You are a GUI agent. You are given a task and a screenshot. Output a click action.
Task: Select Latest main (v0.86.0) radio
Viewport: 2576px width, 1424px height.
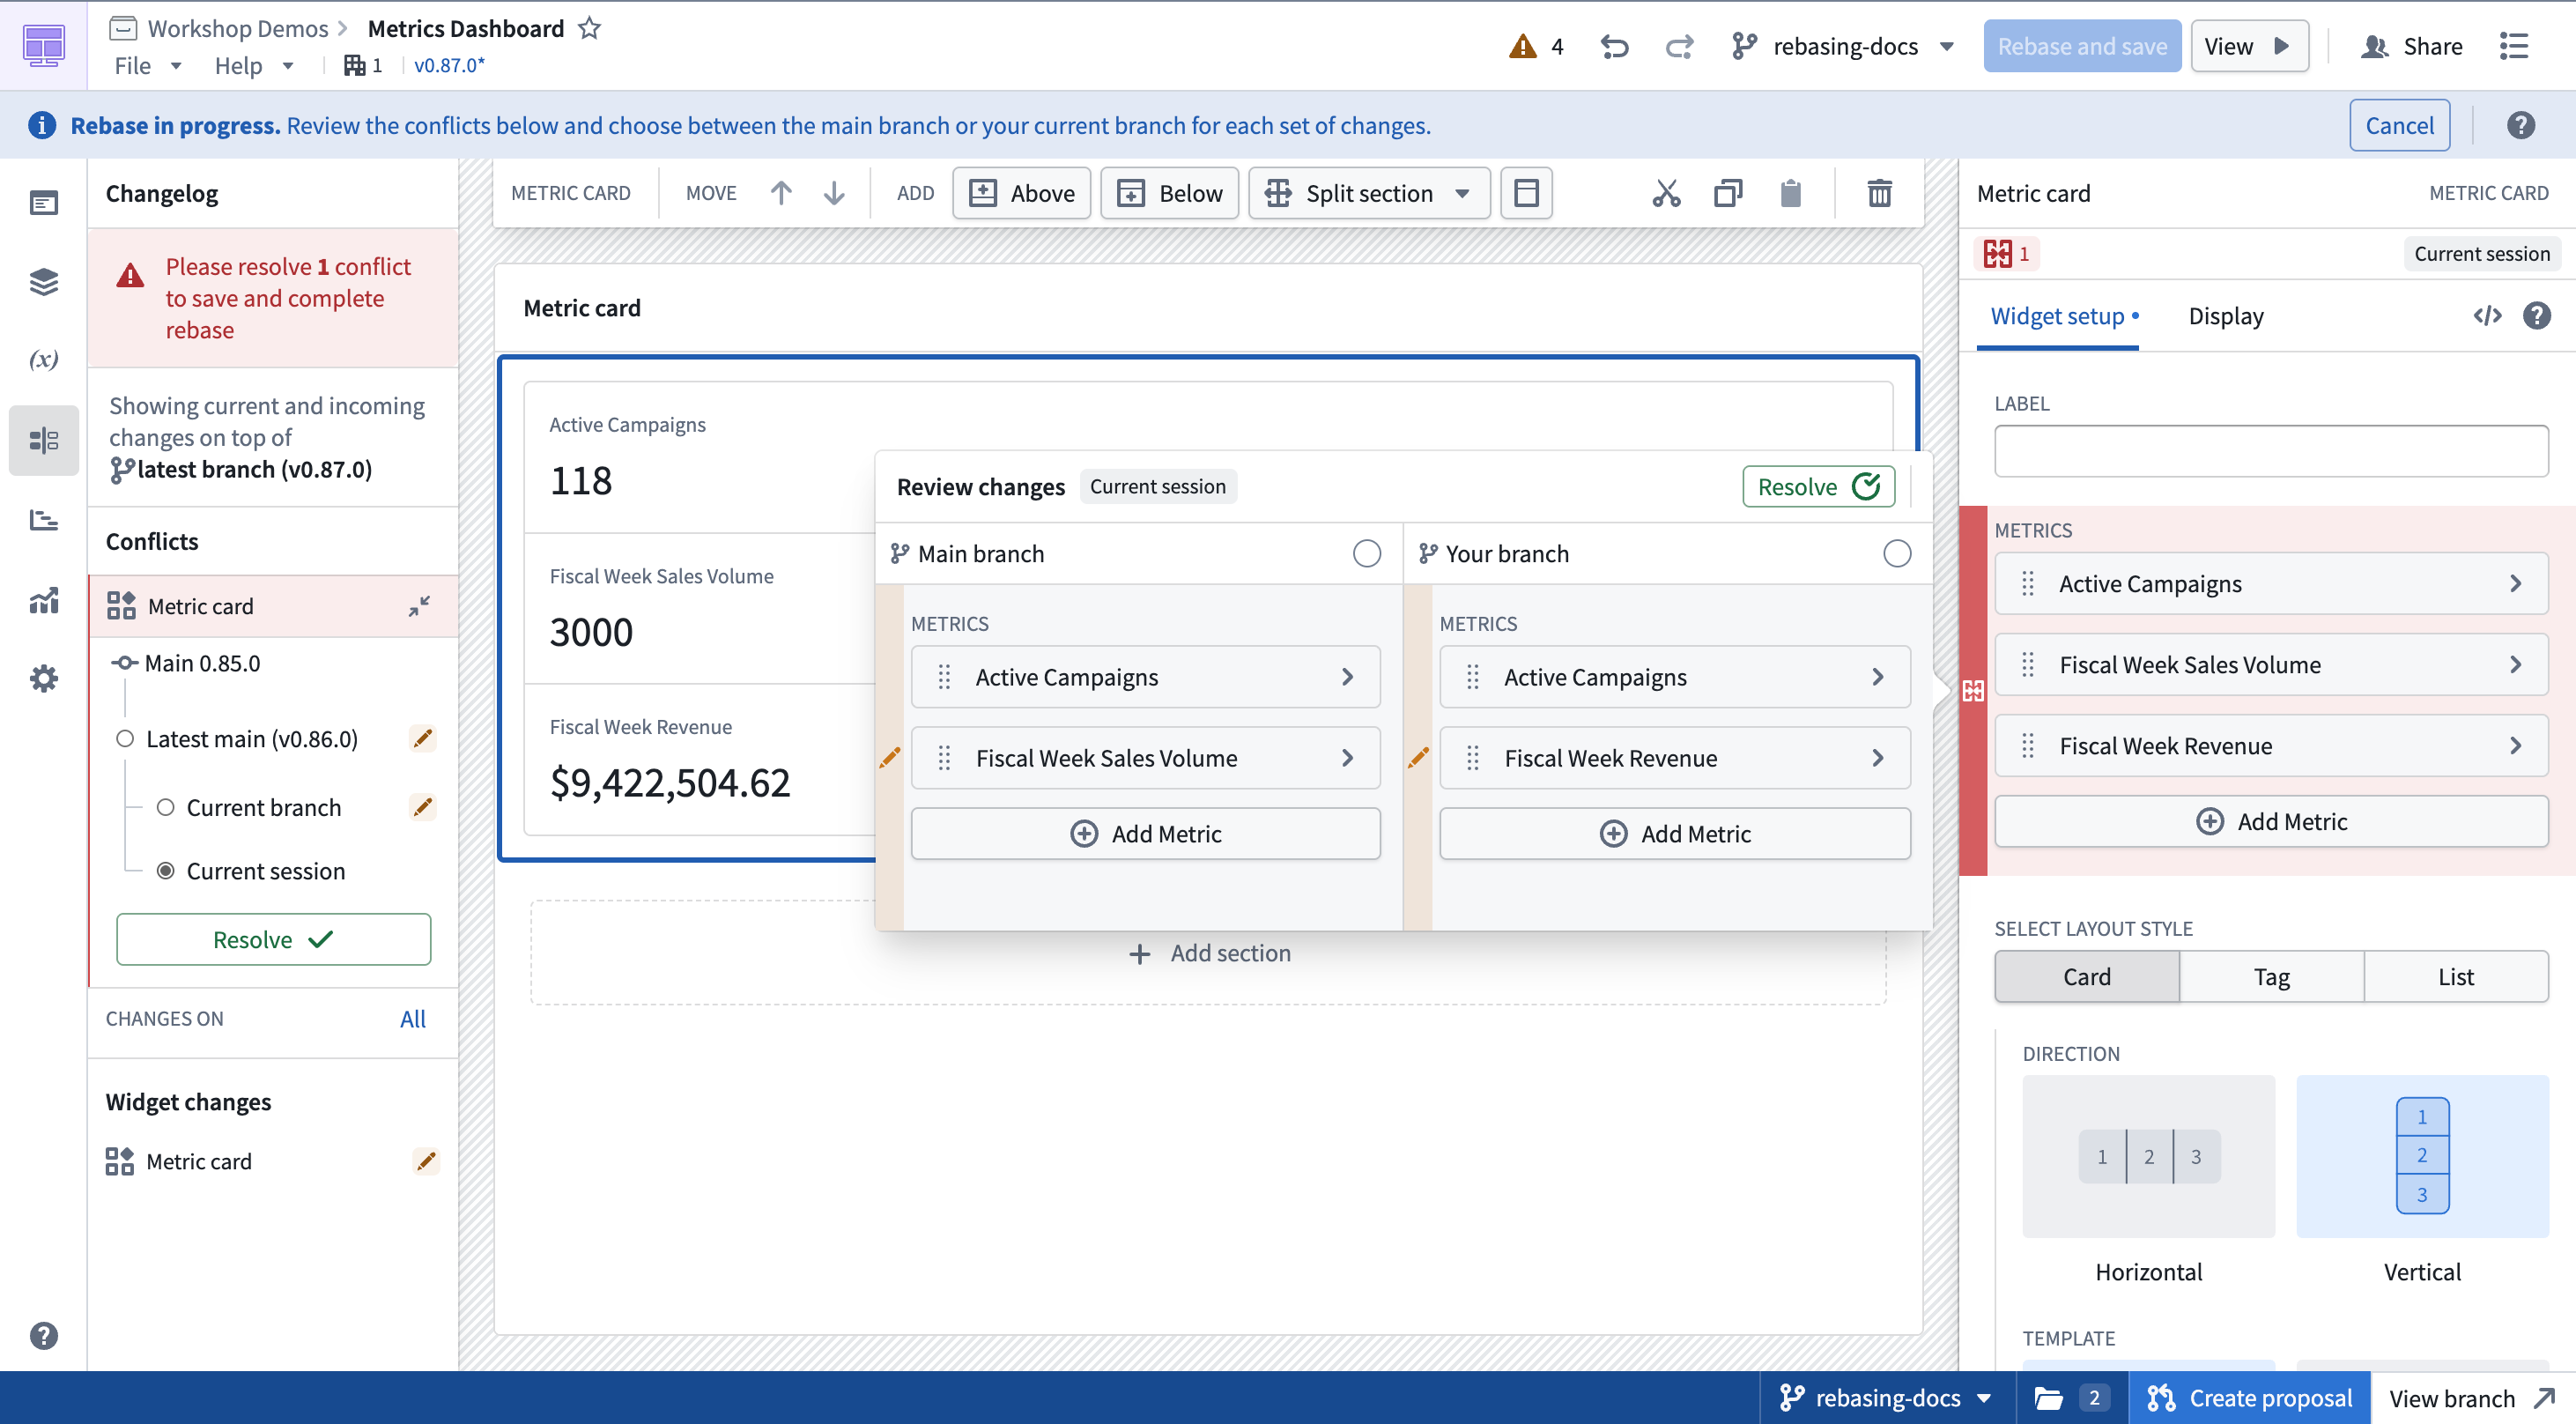pos(125,739)
